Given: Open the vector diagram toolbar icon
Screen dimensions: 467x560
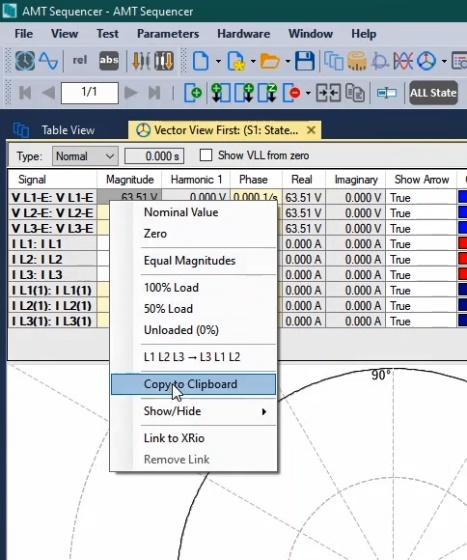Looking at the screenshot, I should pyautogui.click(x=427, y=61).
